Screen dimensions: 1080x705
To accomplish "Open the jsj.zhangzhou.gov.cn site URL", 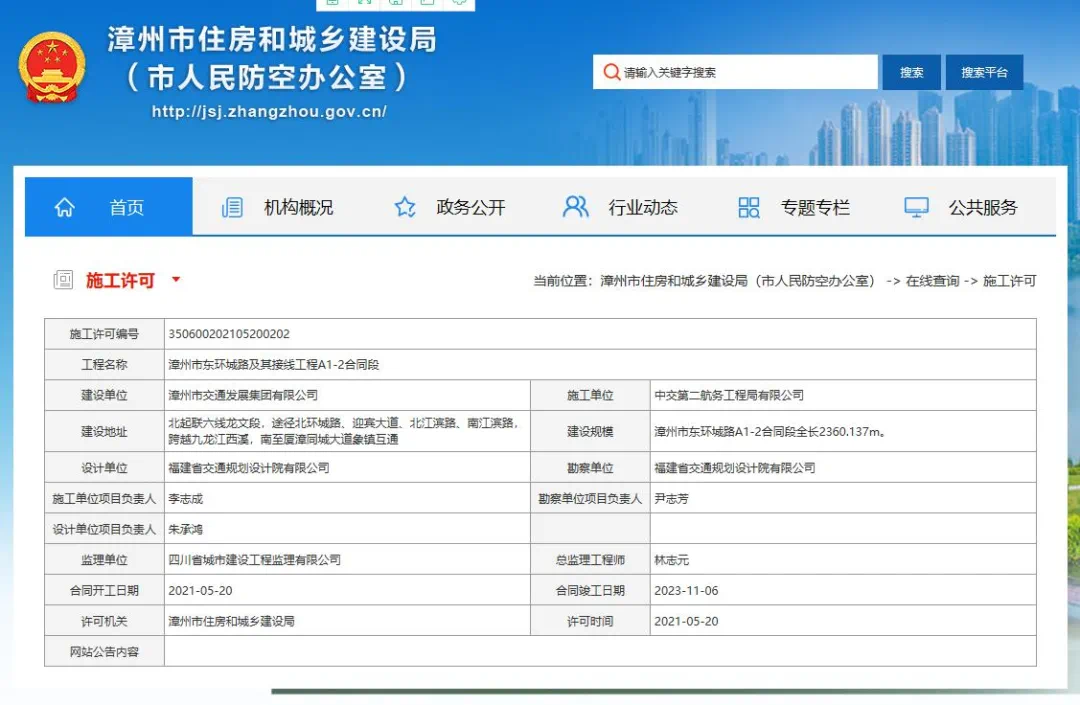I will [x=269, y=112].
